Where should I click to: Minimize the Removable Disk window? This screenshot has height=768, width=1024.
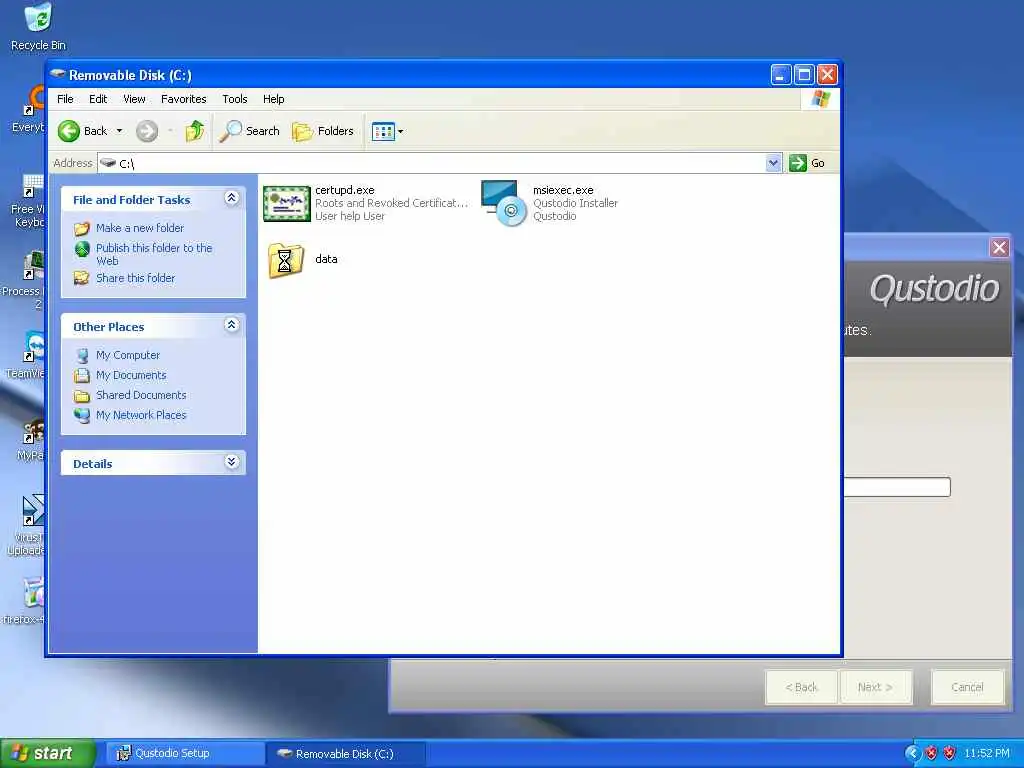point(780,75)
